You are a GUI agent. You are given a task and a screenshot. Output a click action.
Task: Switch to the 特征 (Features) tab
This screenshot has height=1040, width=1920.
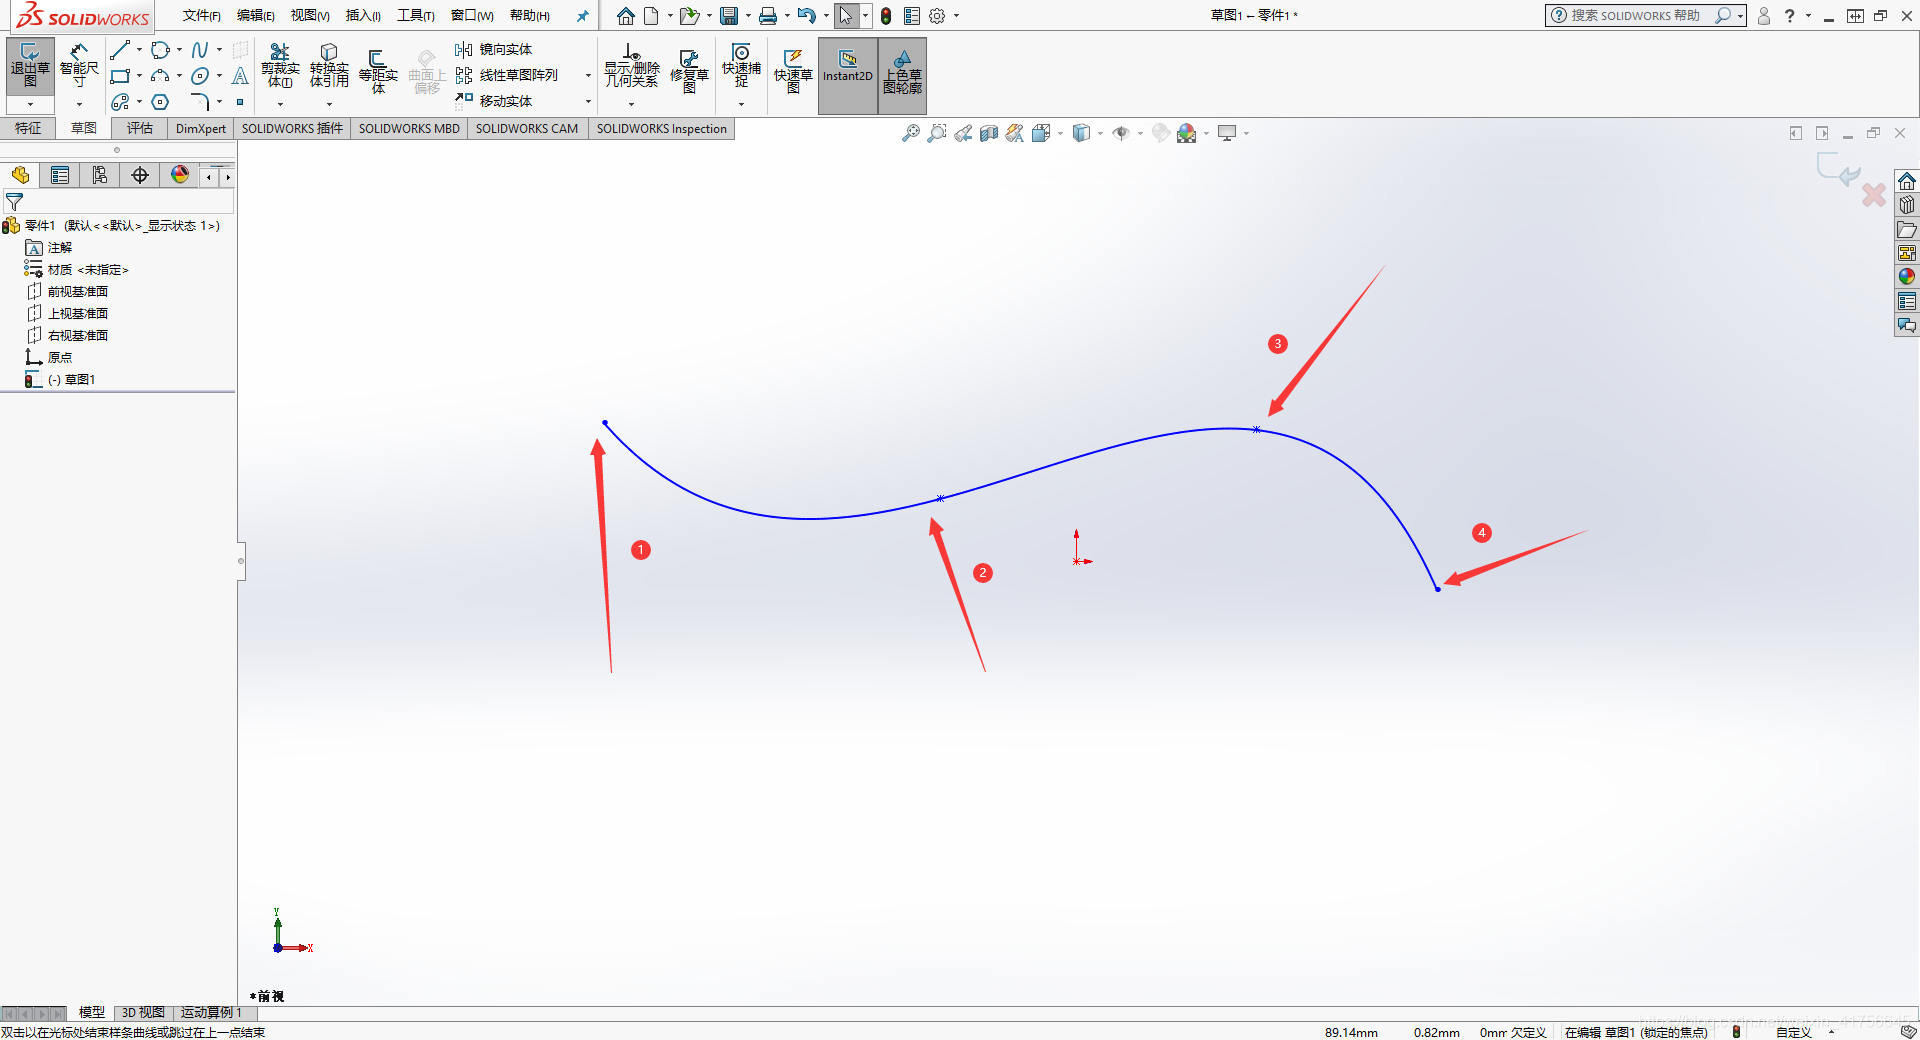click(x=28, y=128)
